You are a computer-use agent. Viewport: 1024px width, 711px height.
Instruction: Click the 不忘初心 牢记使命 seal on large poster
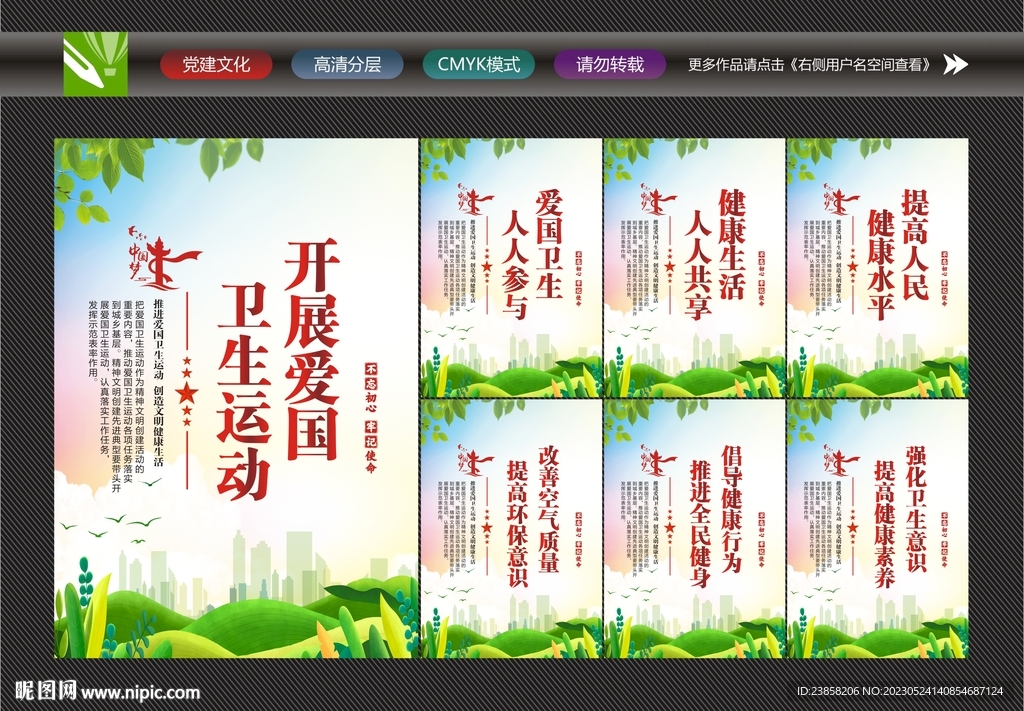pyautogui.click(x=371, y=418)
